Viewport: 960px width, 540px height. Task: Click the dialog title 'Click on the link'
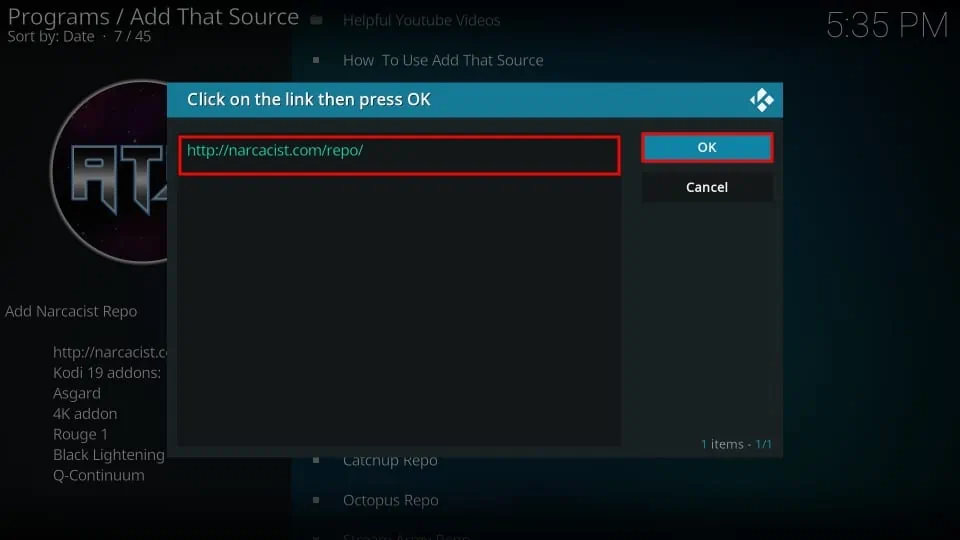[x=308, y=100]
